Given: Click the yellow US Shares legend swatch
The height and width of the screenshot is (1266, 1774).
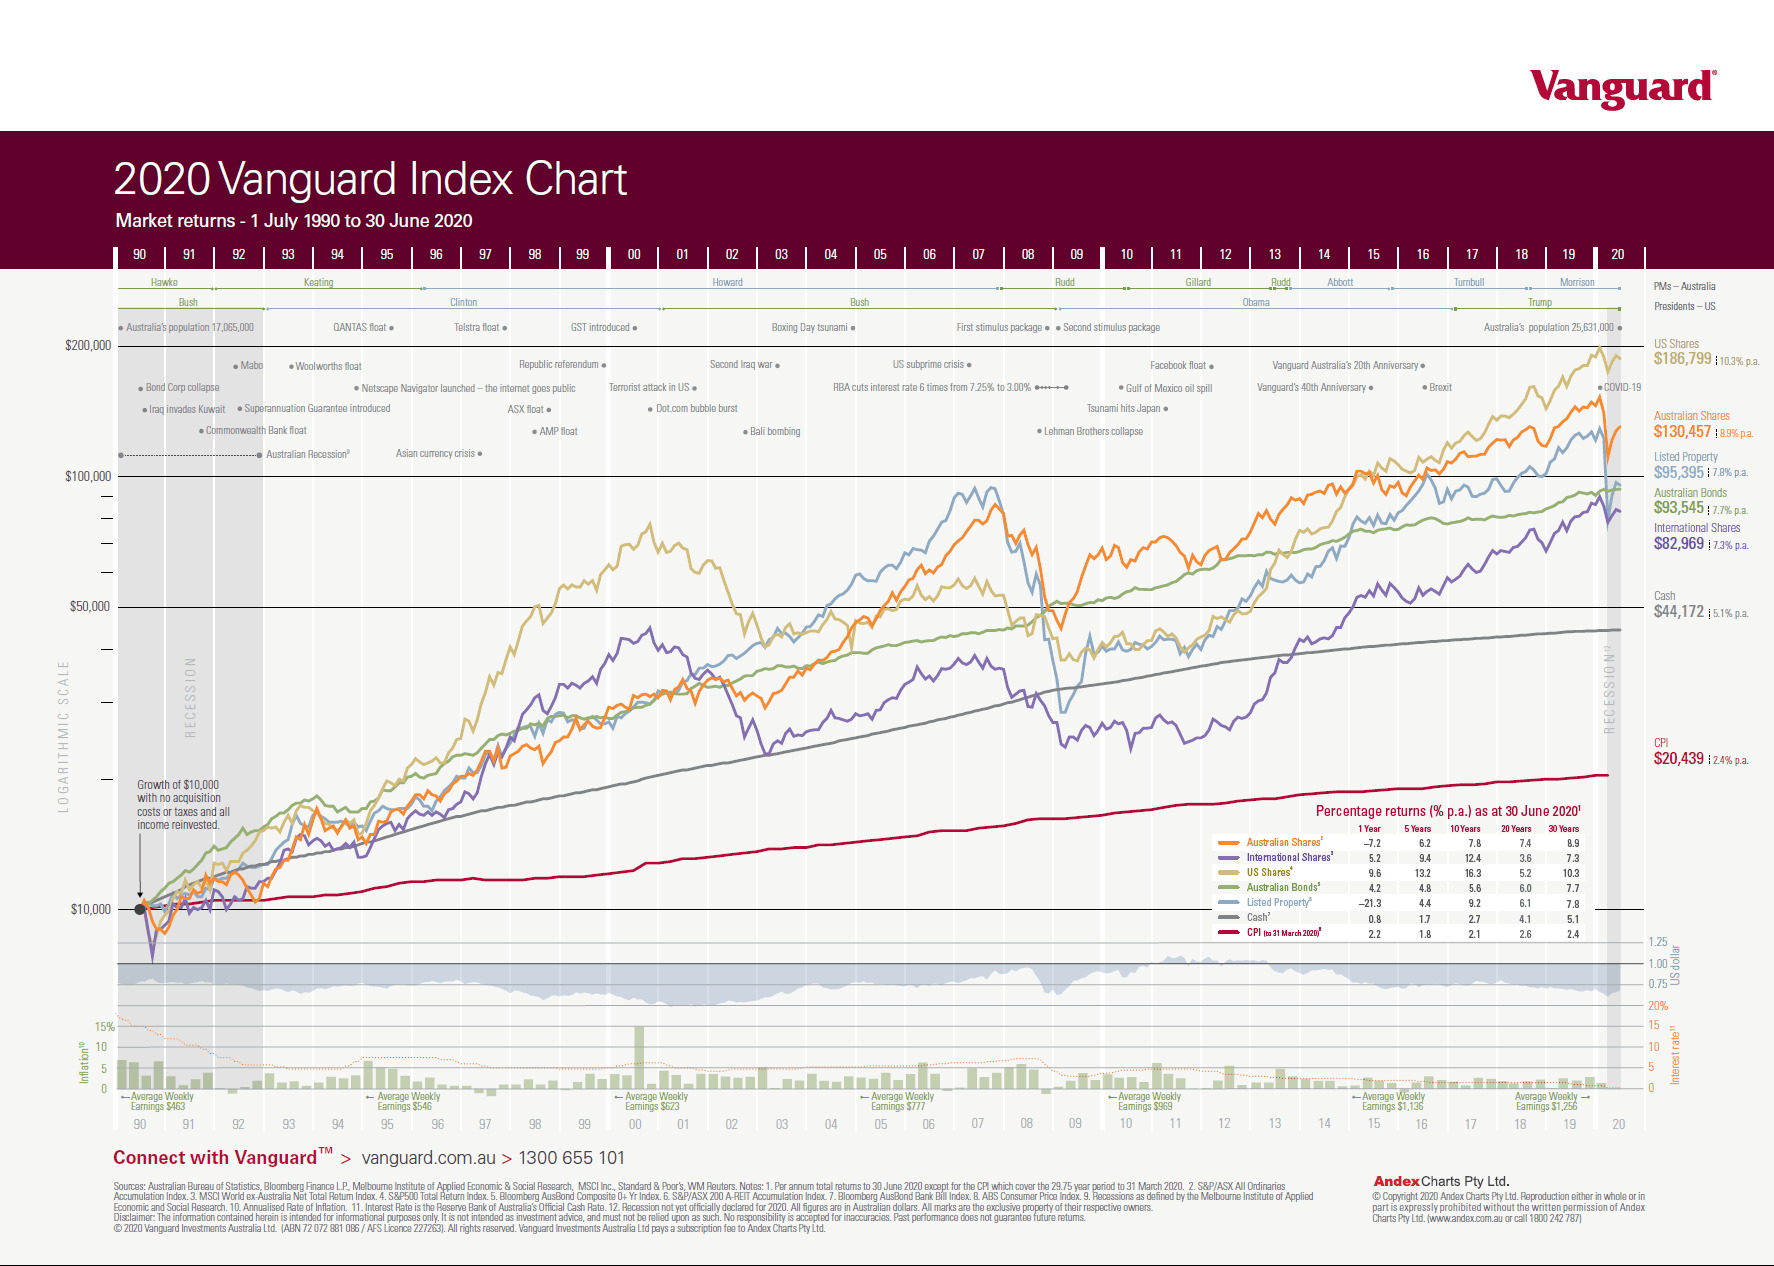Looking at the screenshot, I should tap(1228, 873).
